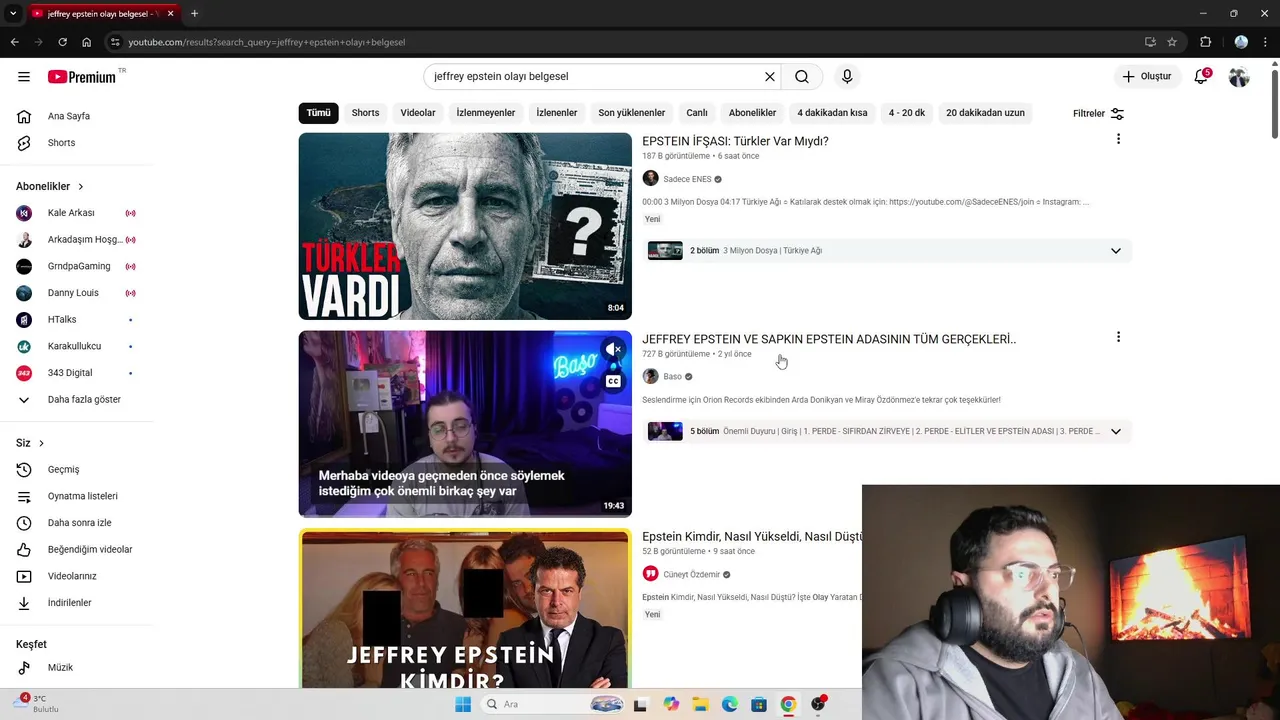The height and width of the screenshot is (720, 1280).
Task: Open Windows Start menu
Action: coord(463,704)
